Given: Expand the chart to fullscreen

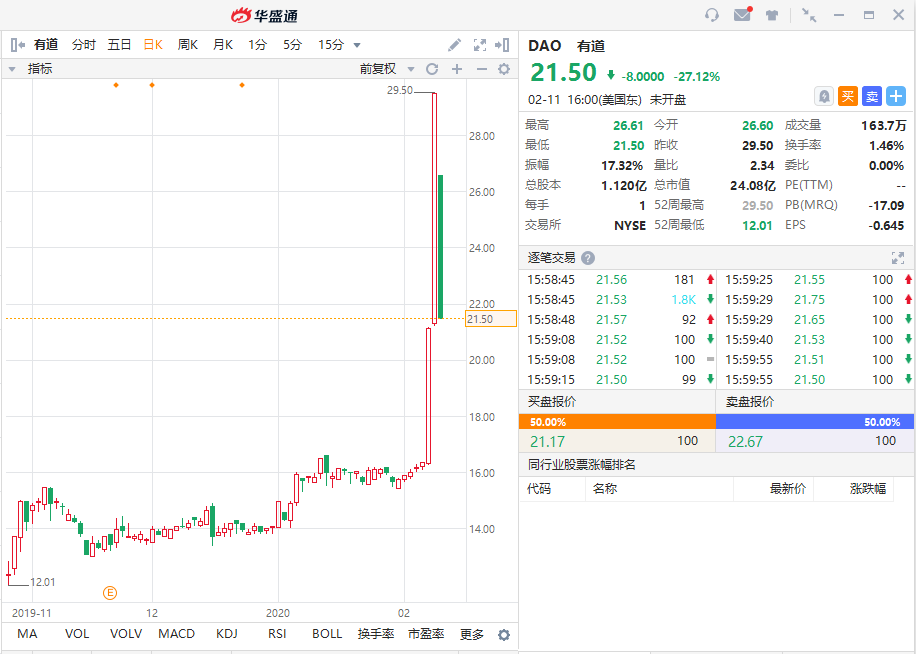Looking at the screenshot, I should 480,44.
